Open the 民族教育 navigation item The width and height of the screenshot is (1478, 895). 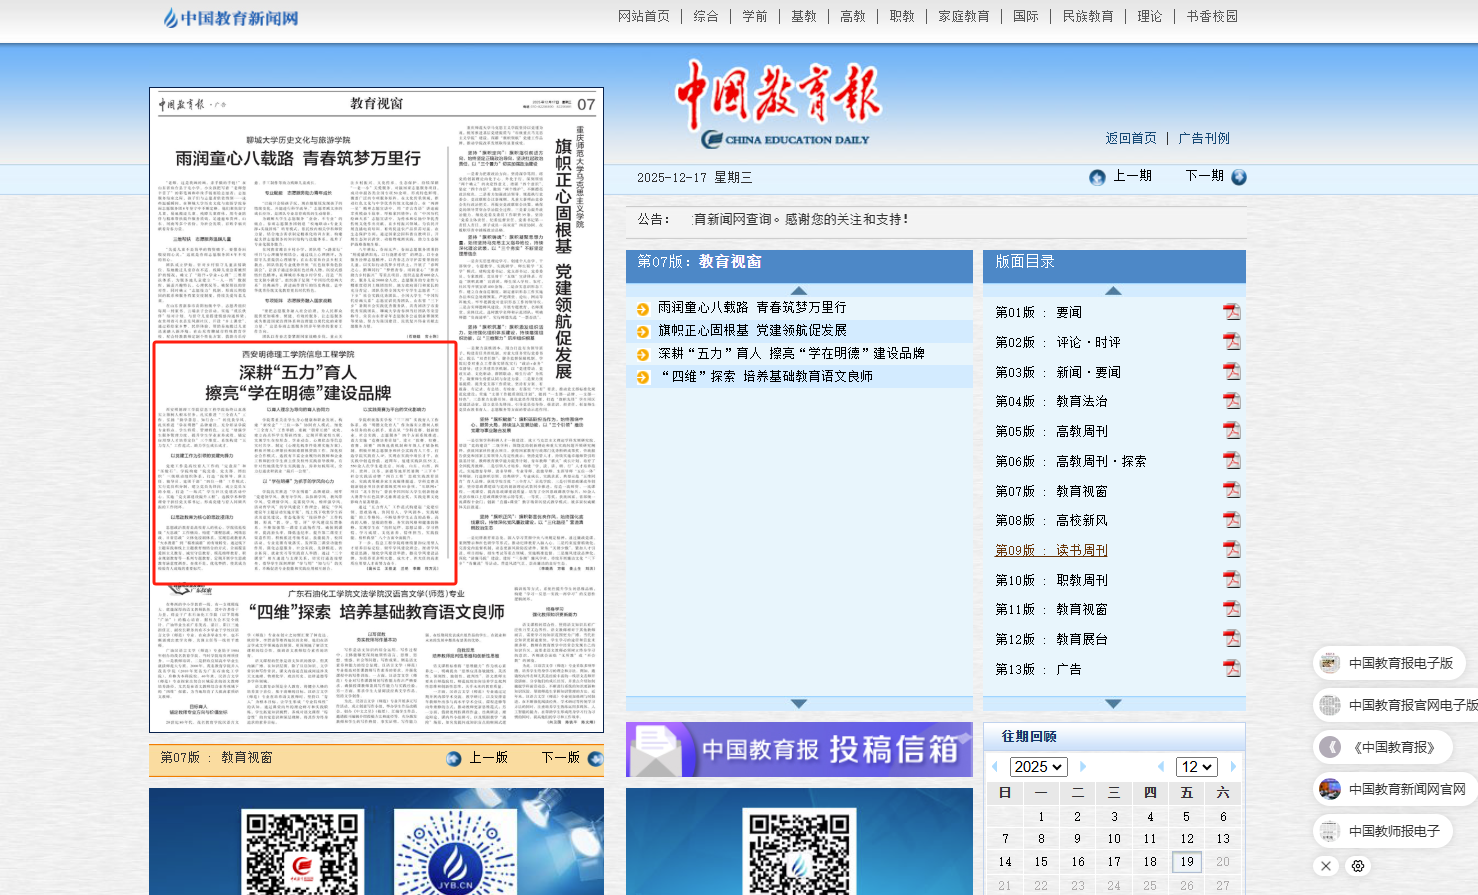(1088, 16)
